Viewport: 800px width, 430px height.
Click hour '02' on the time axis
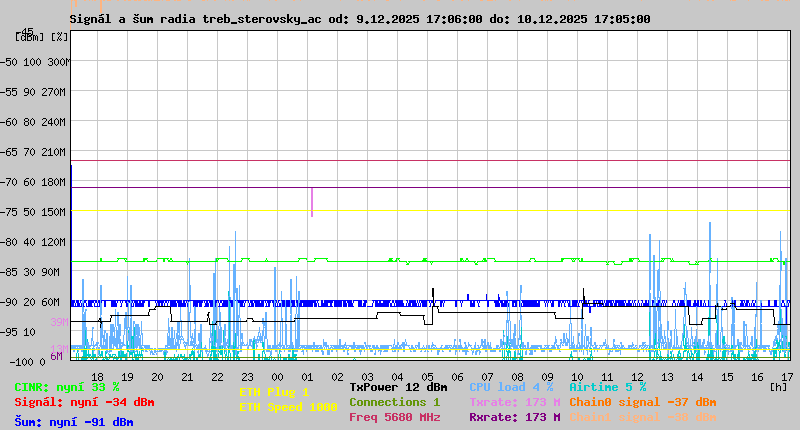pyautogui.click(x=337, y=377)
